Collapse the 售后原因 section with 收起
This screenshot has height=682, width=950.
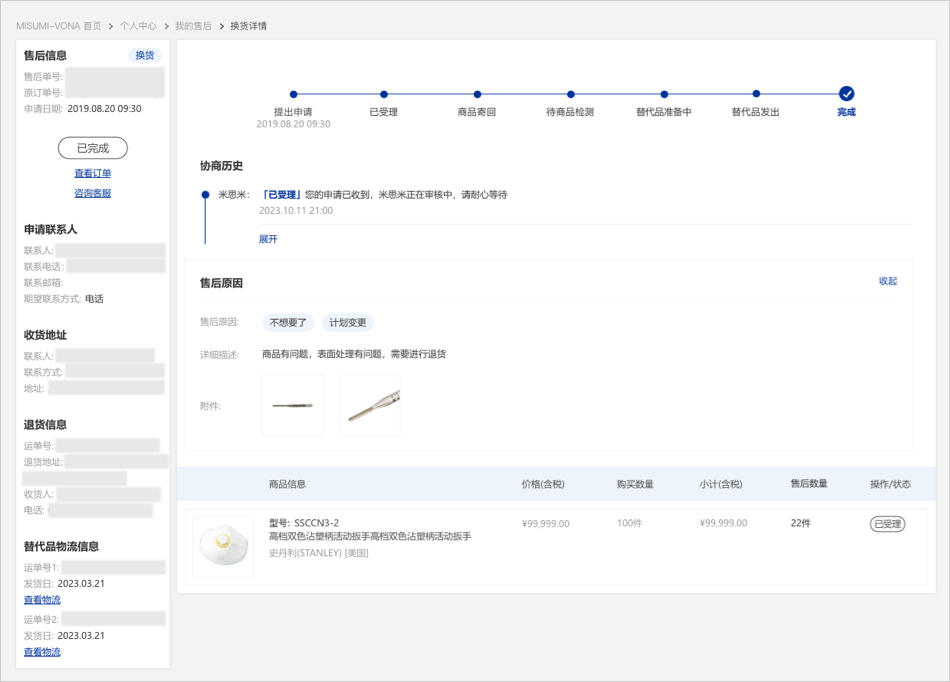(887, 281)
